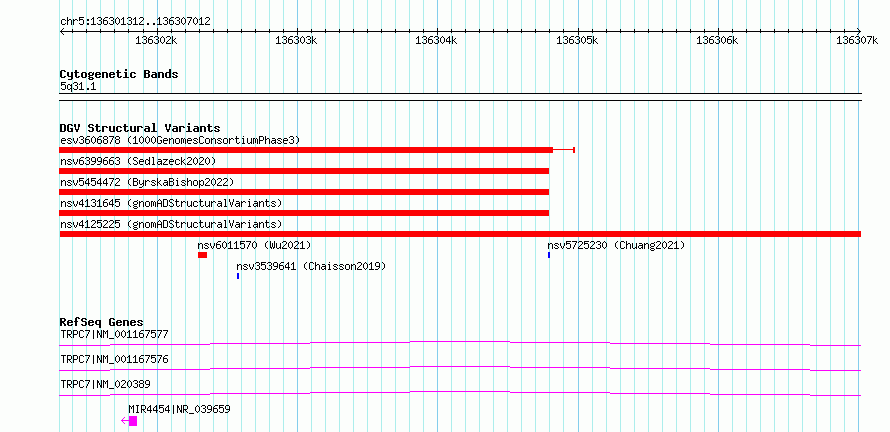Image resolution: width=890 pixels, height=432 pixels.
Task: Select the small red nsv6011570 Wu2021 block
Action: click(x=203, y=255)
